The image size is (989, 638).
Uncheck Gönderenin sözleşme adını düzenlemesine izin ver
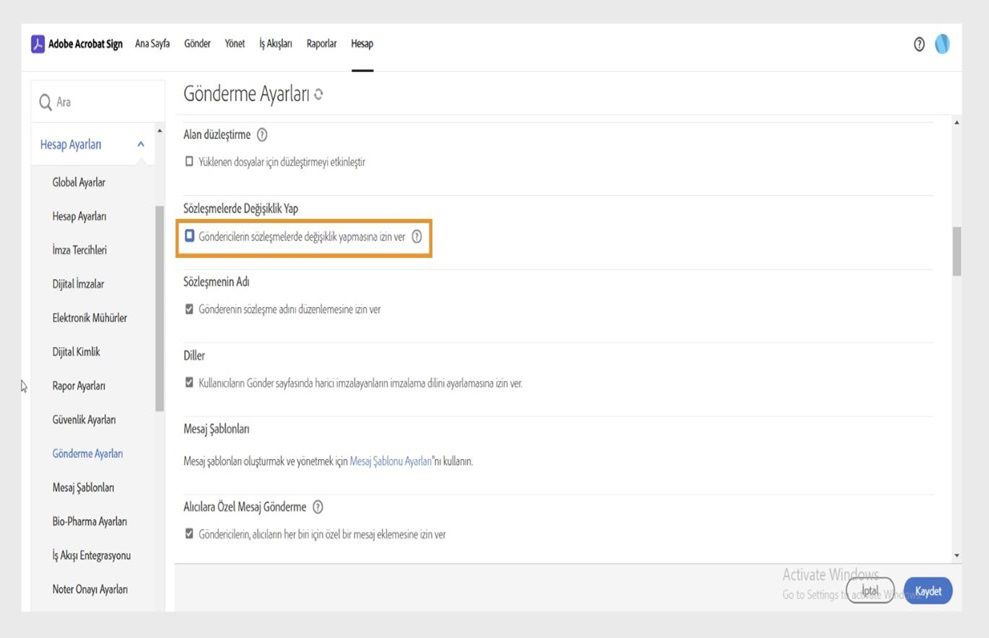tap(190, 309)
